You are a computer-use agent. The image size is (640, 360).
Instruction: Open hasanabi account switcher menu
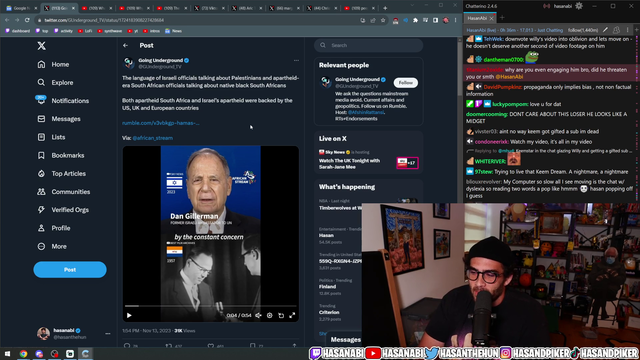[73, 333]
